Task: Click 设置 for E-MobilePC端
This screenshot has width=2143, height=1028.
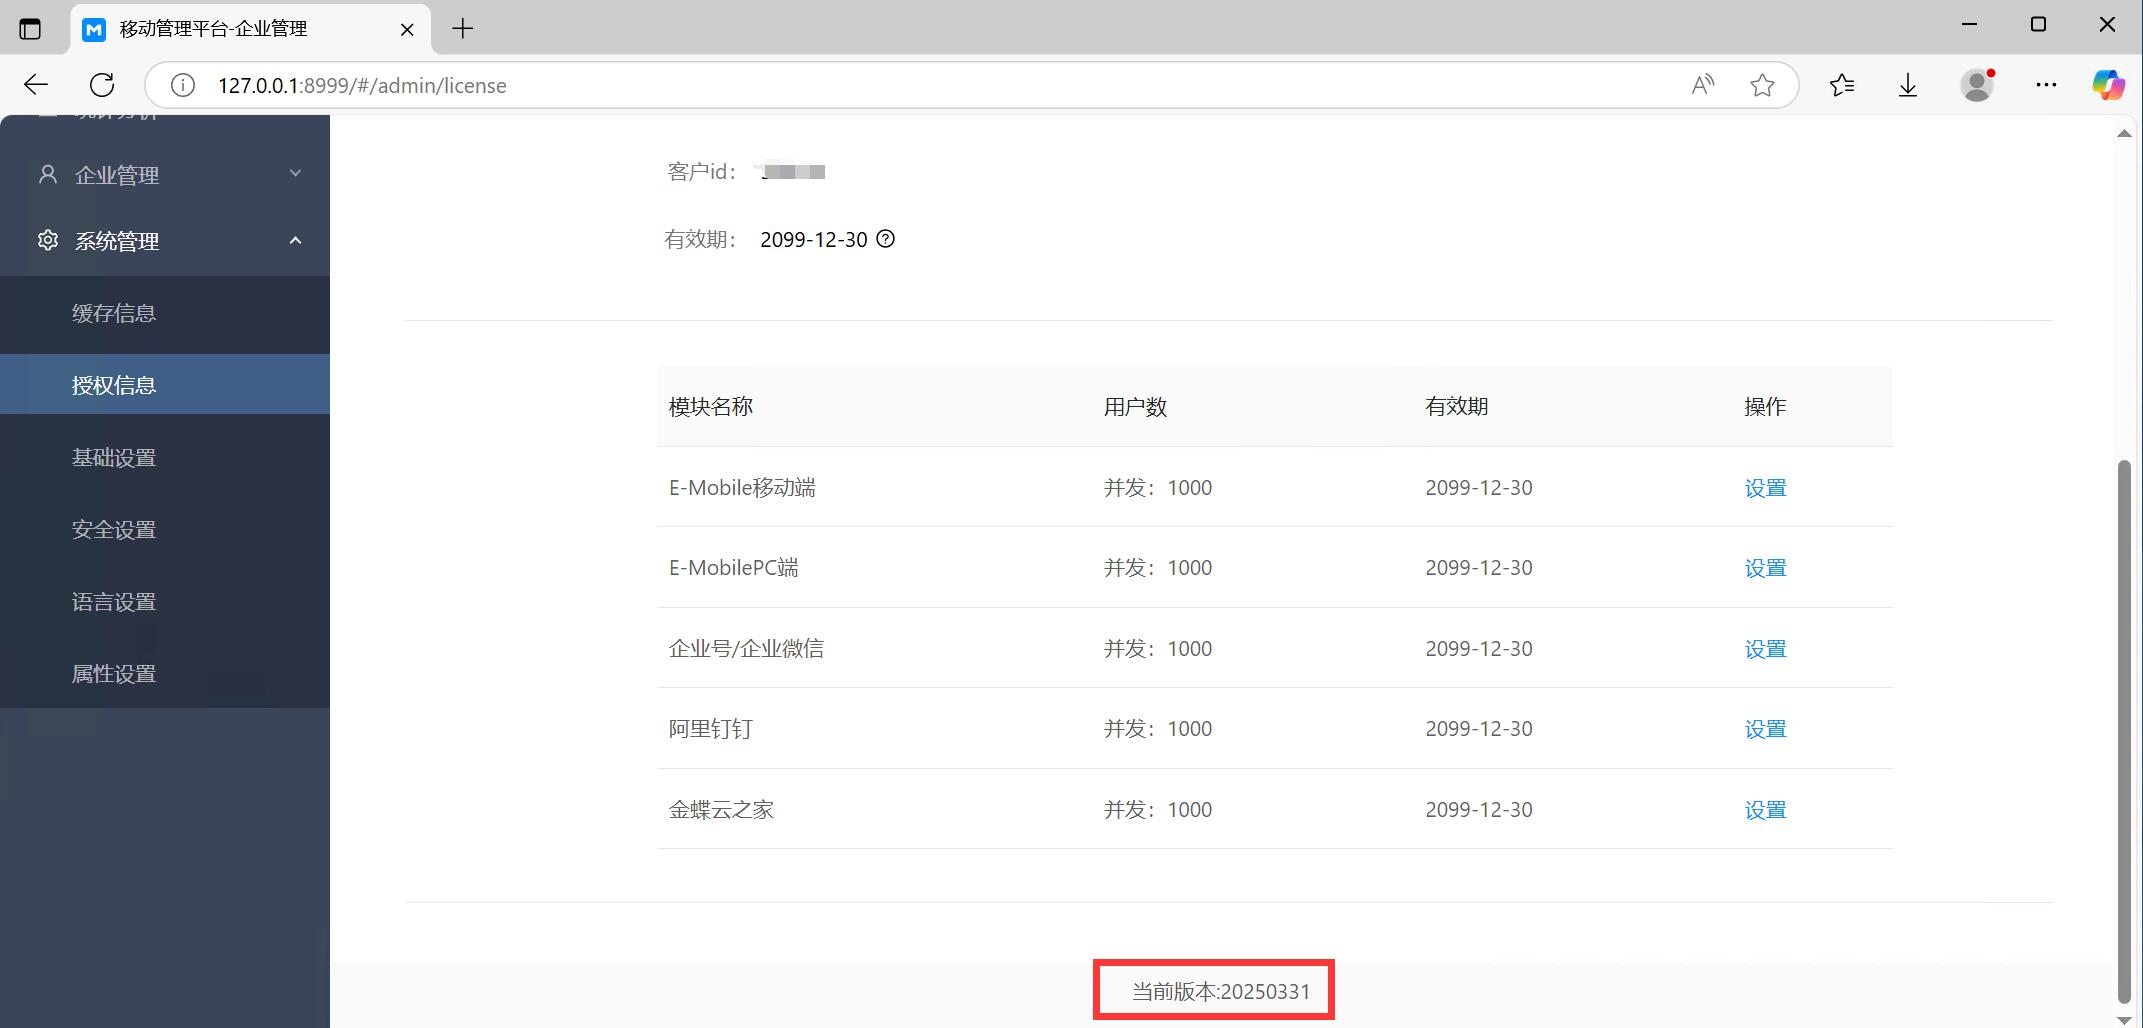Action: click(1765, 568)
